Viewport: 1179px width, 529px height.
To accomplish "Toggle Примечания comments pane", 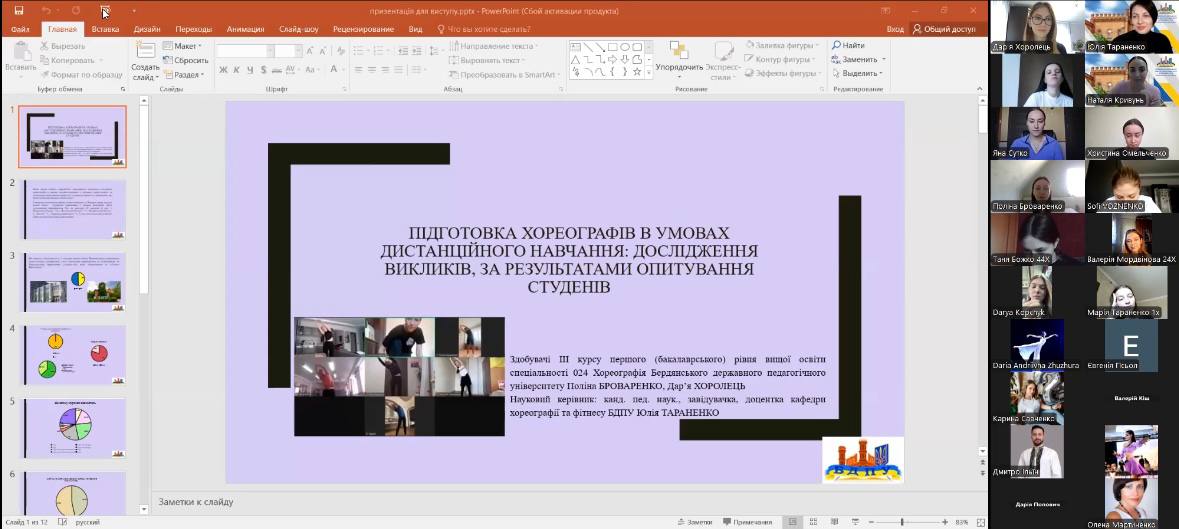I will (x=746, y=522).
